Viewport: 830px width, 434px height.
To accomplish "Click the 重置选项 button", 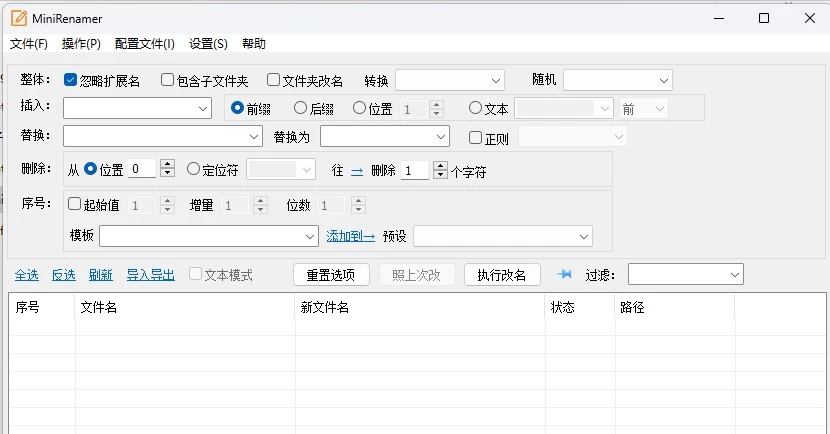I will [x=331, y=275].
